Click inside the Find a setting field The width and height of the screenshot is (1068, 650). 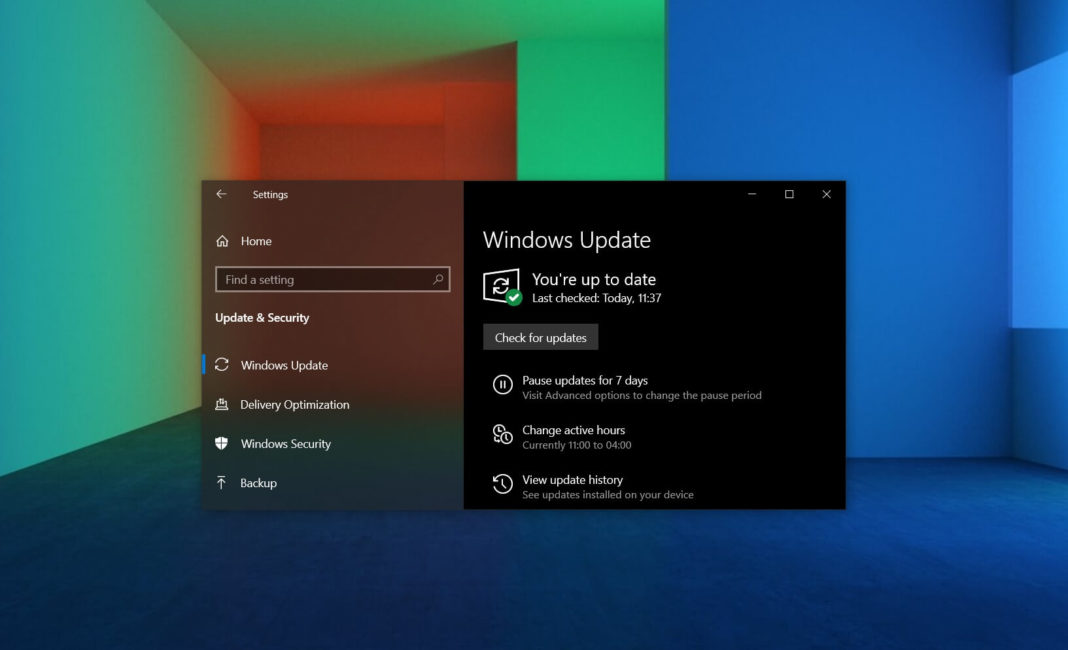320,279
